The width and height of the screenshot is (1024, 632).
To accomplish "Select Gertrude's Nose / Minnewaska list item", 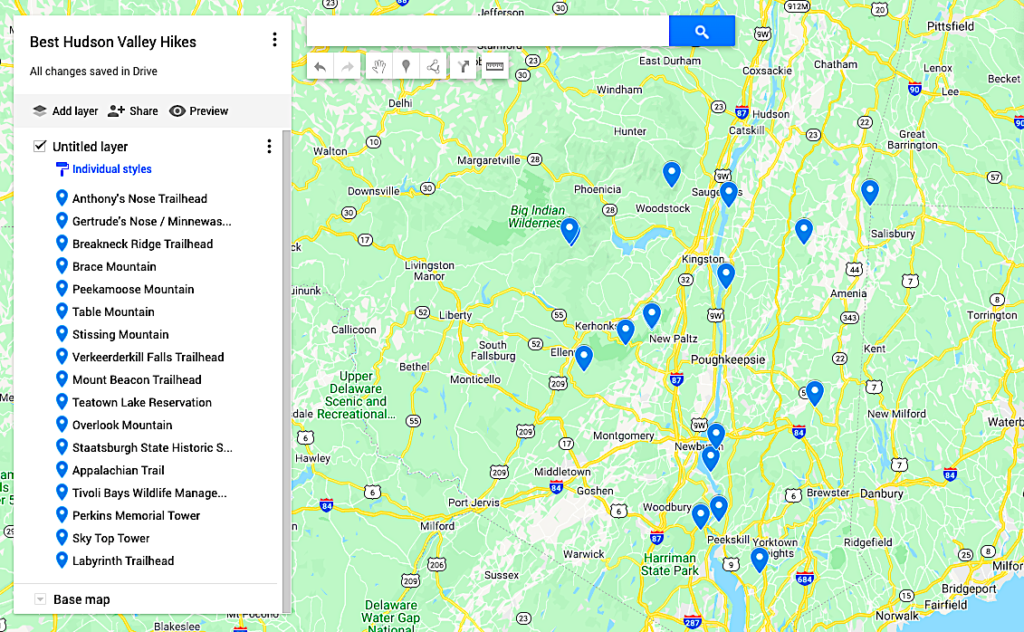I will [150, 221].
